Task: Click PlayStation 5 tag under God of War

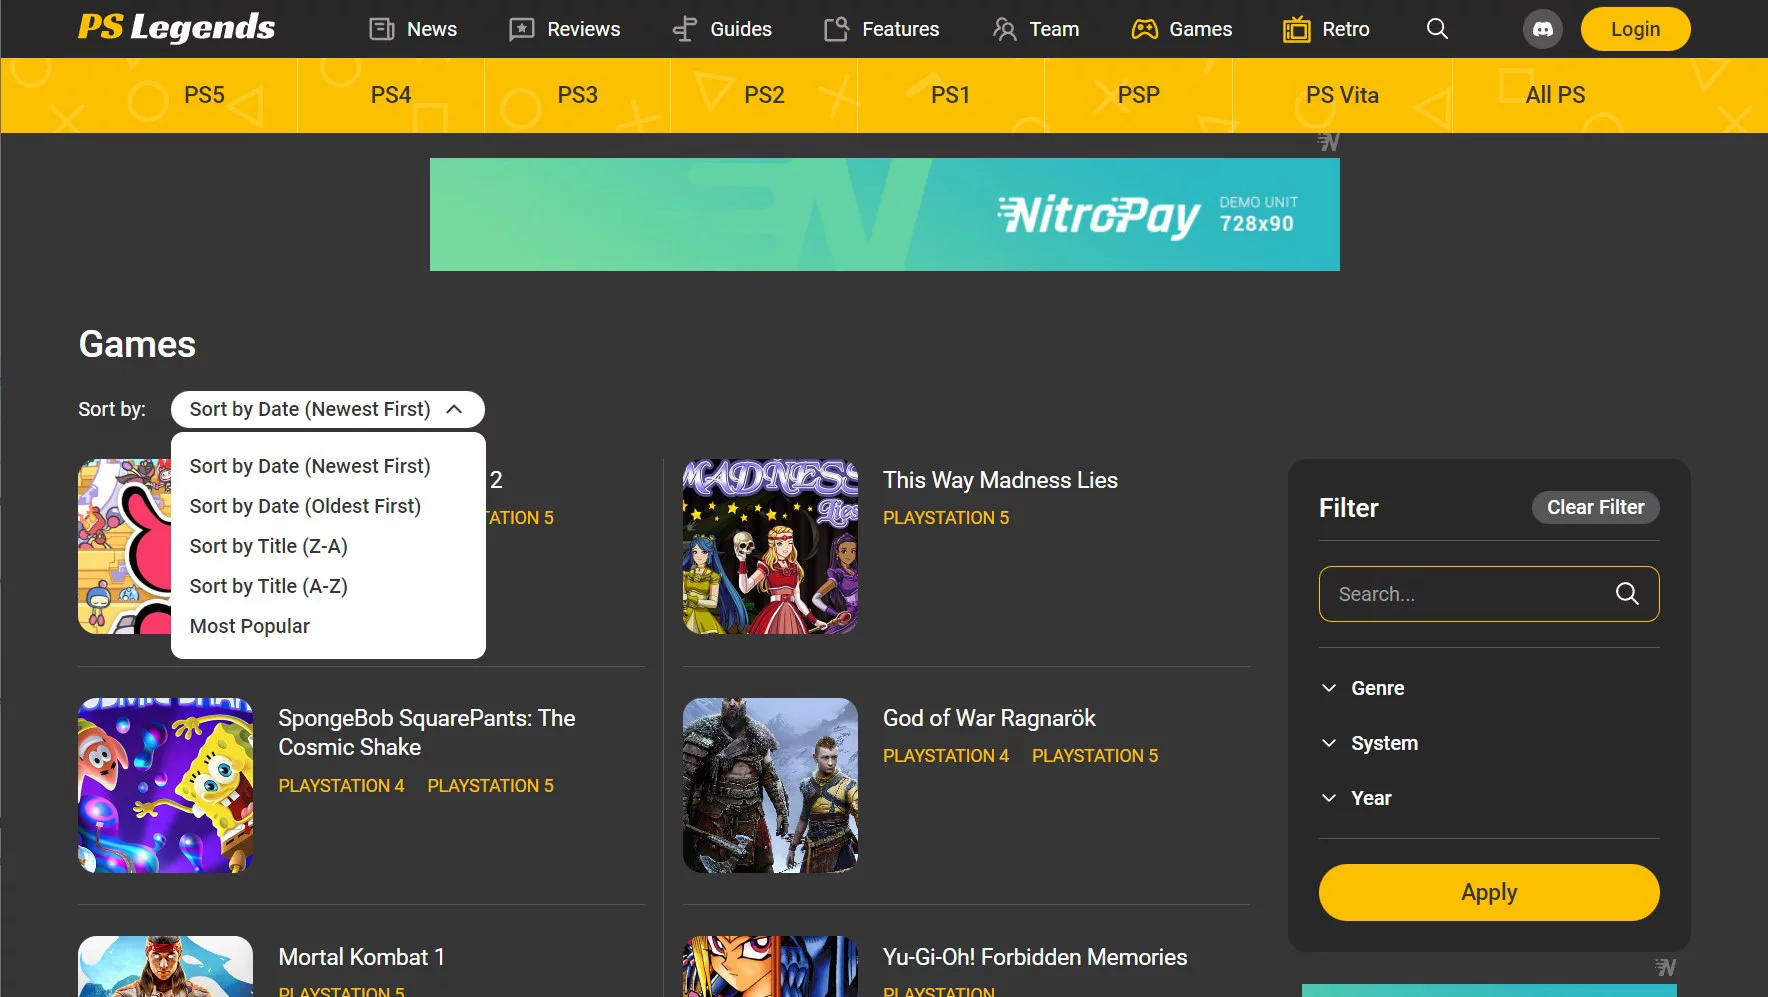Action: (x=1095, y=756)
